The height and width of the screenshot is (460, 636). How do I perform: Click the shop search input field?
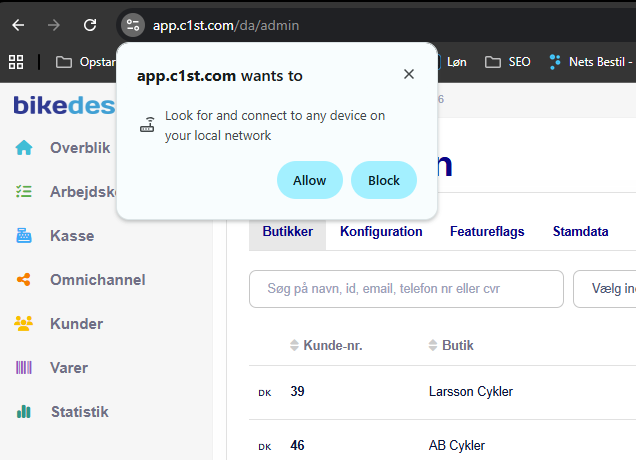point(406,289)
